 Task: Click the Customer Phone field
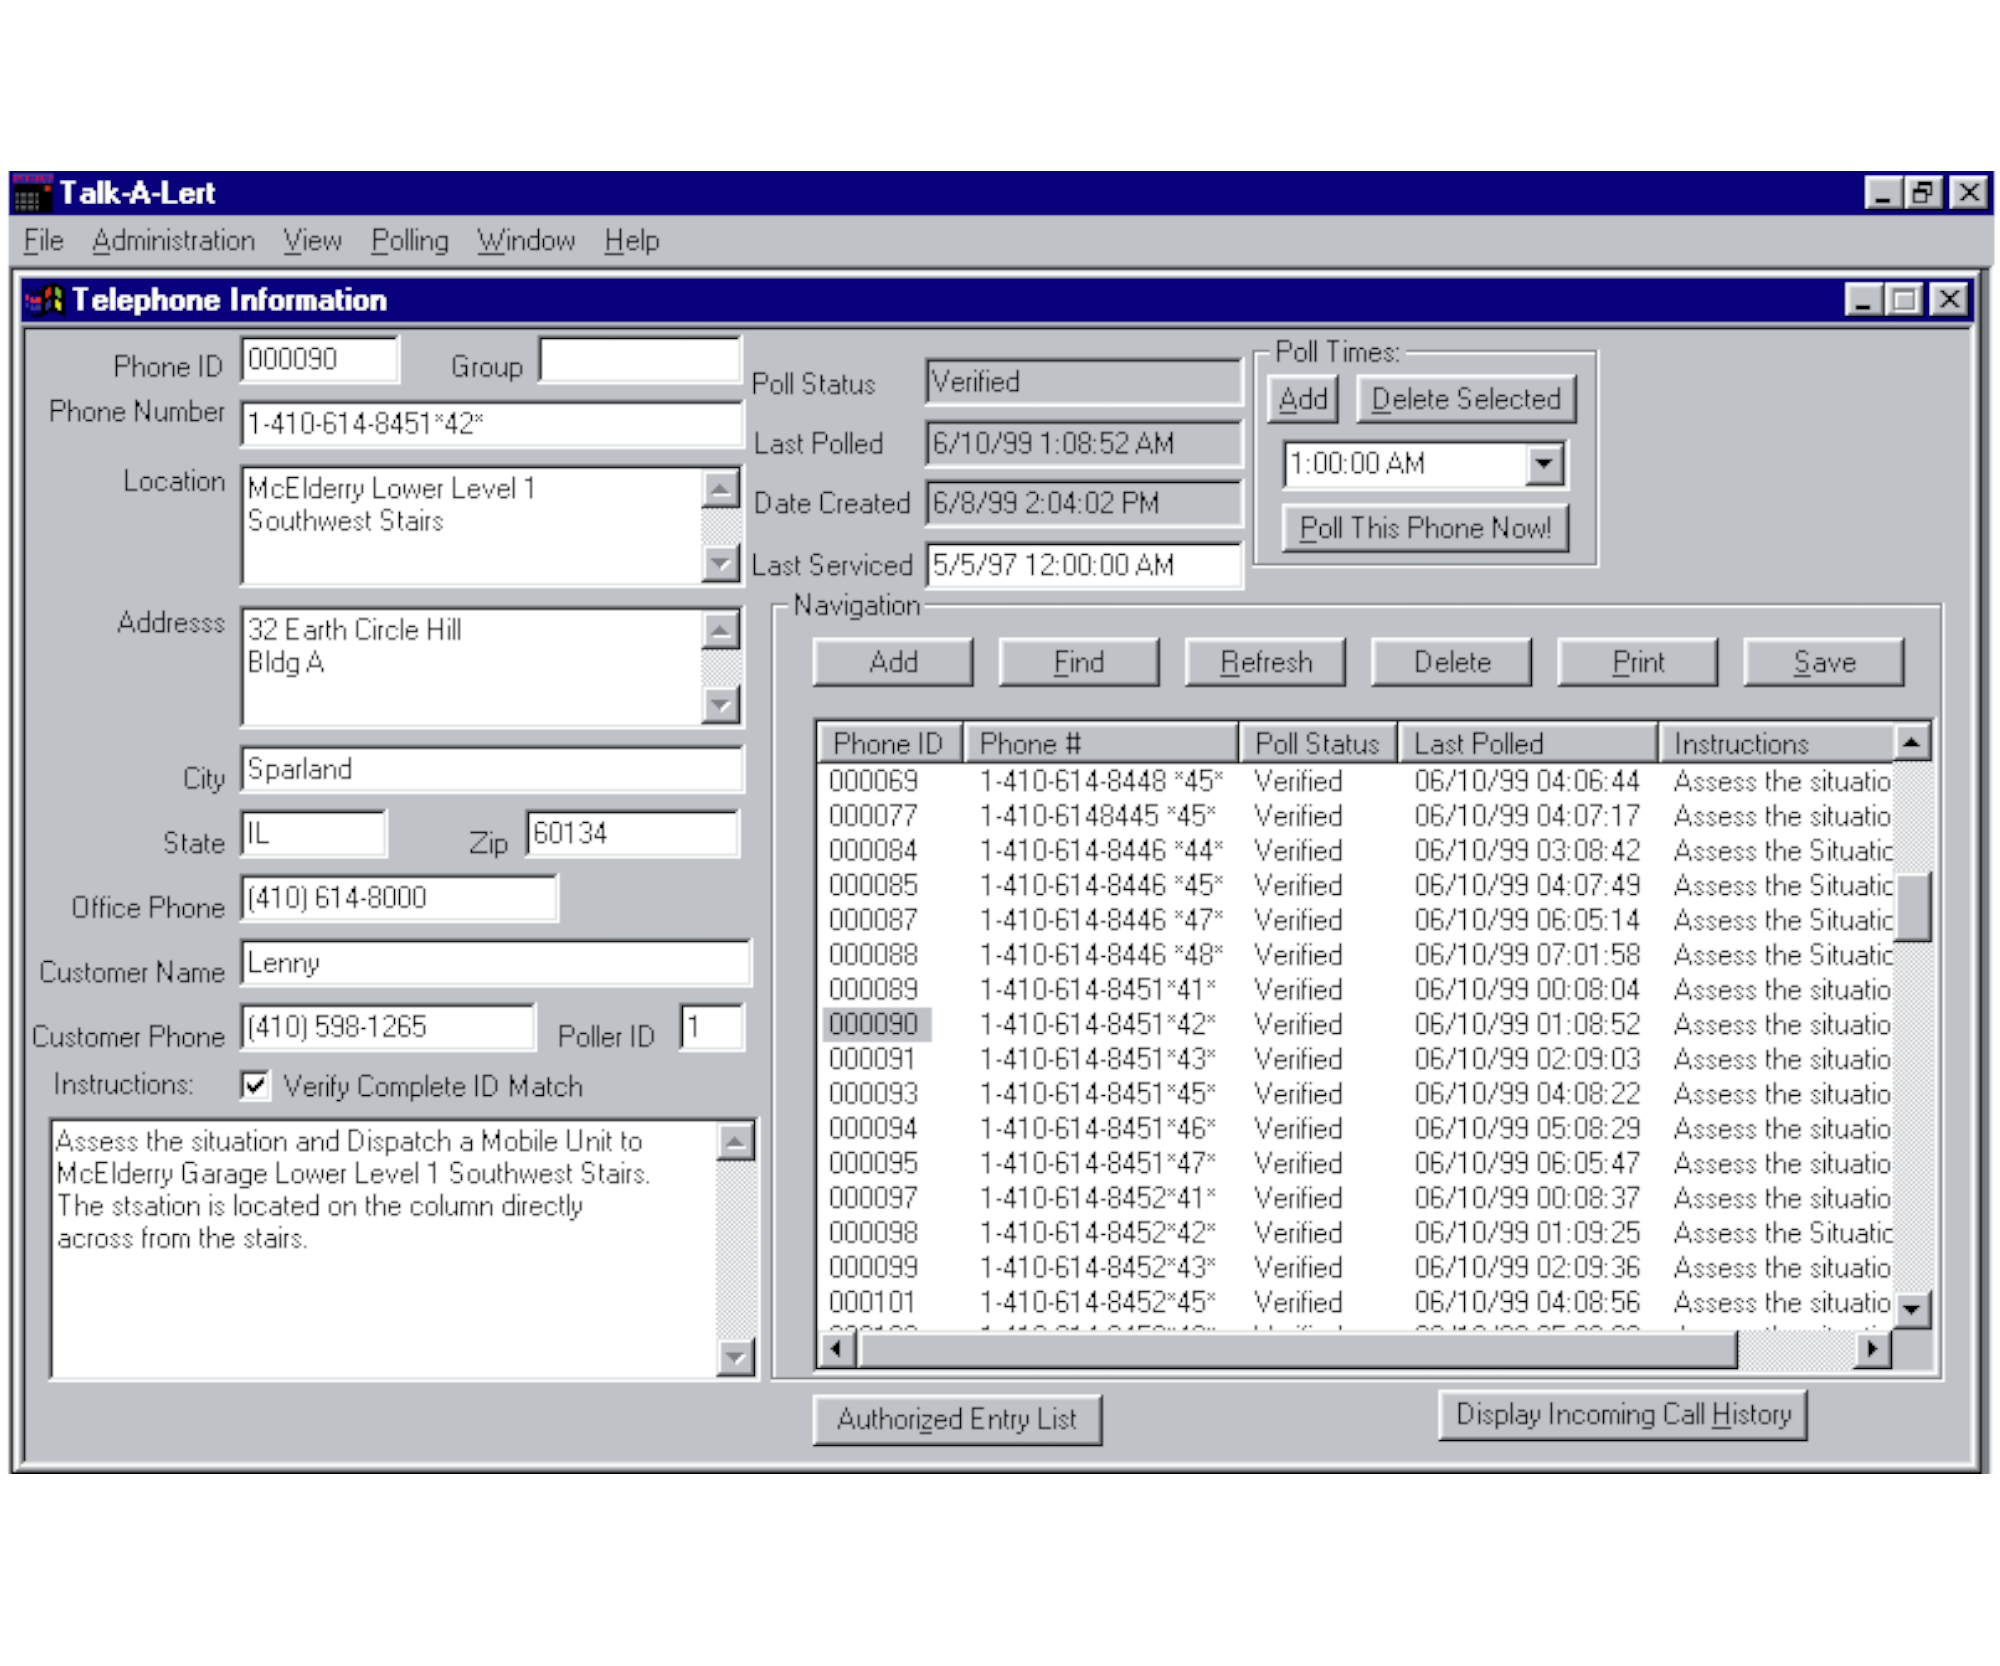pyautogui.click(x=388, y=1027)
